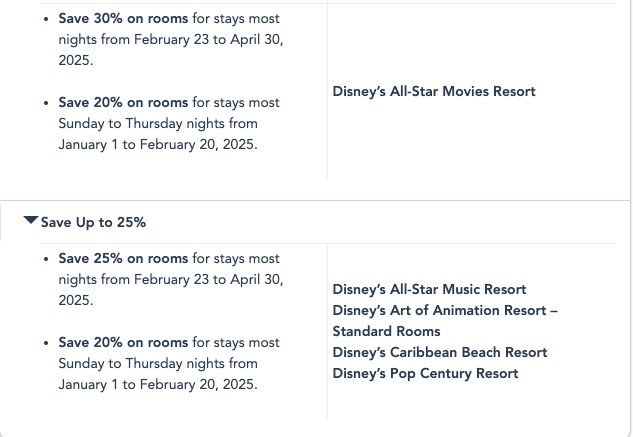Click January 1 to February 20 in the bottom section
The height and width of the screenshot is (437, 633).
157,384
